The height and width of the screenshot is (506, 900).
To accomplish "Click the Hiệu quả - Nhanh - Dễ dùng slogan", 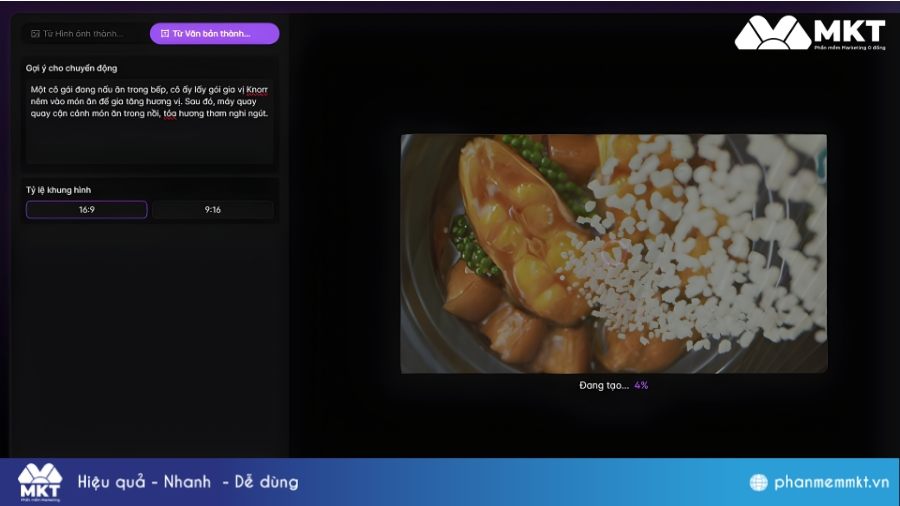I will 188,482.
